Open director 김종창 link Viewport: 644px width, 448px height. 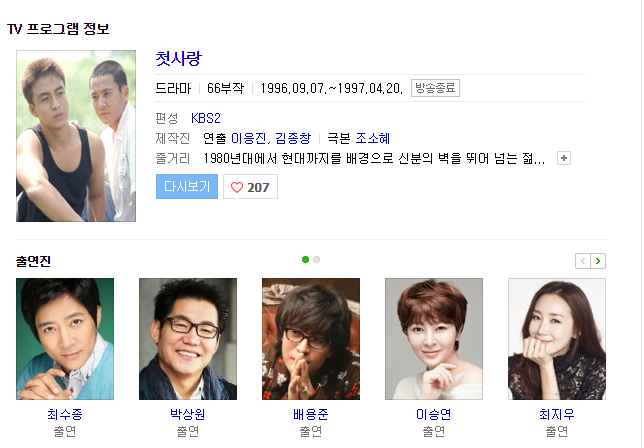point(293,138)
